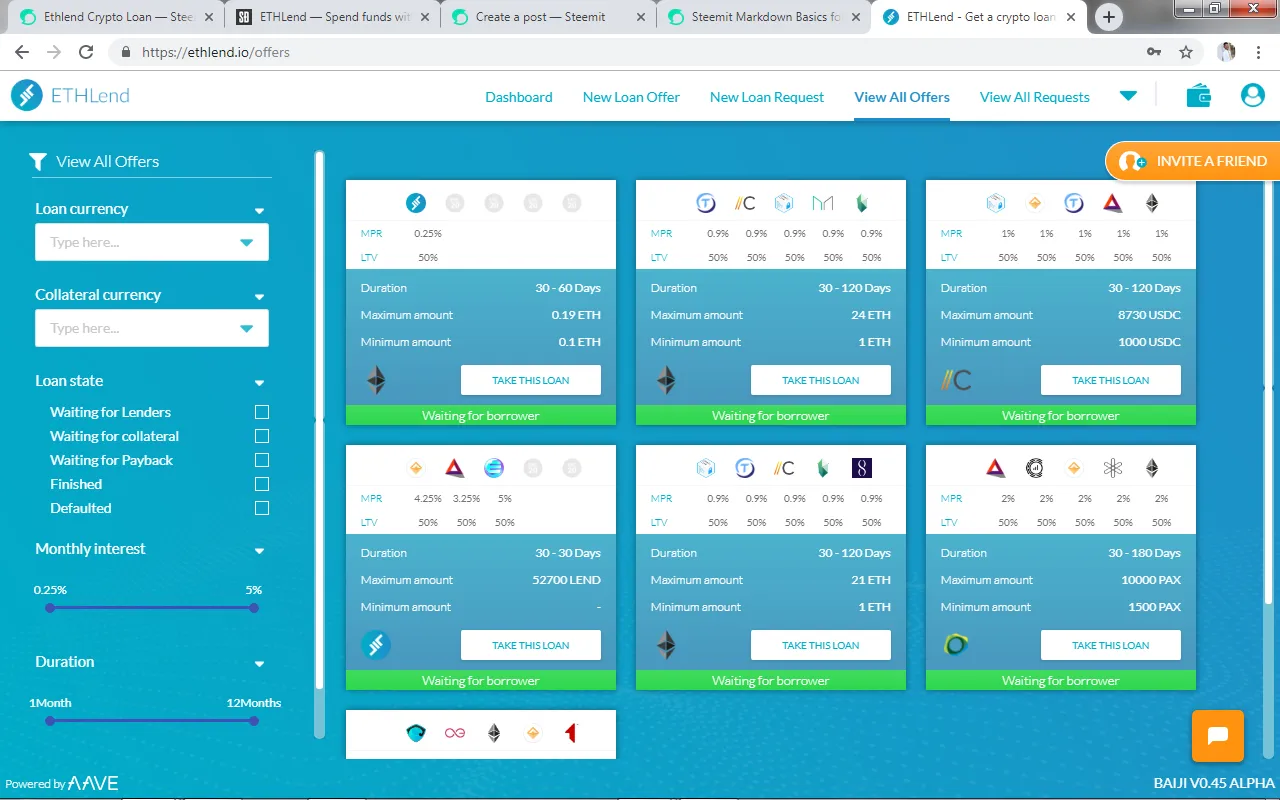1280x800 pixels.
Task: Click the dark purple token icon in the 21 ETH card
Action: [x=862, y=468]
